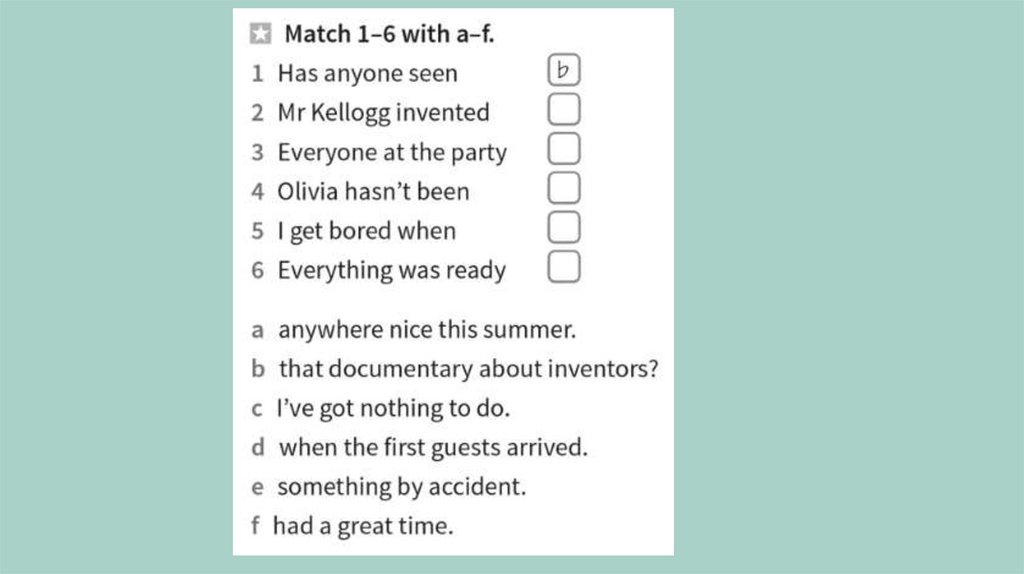Screen dimensions: 1024x574
Task: Select sentence start 'Olivia hasn't been'
Action: 373,191
